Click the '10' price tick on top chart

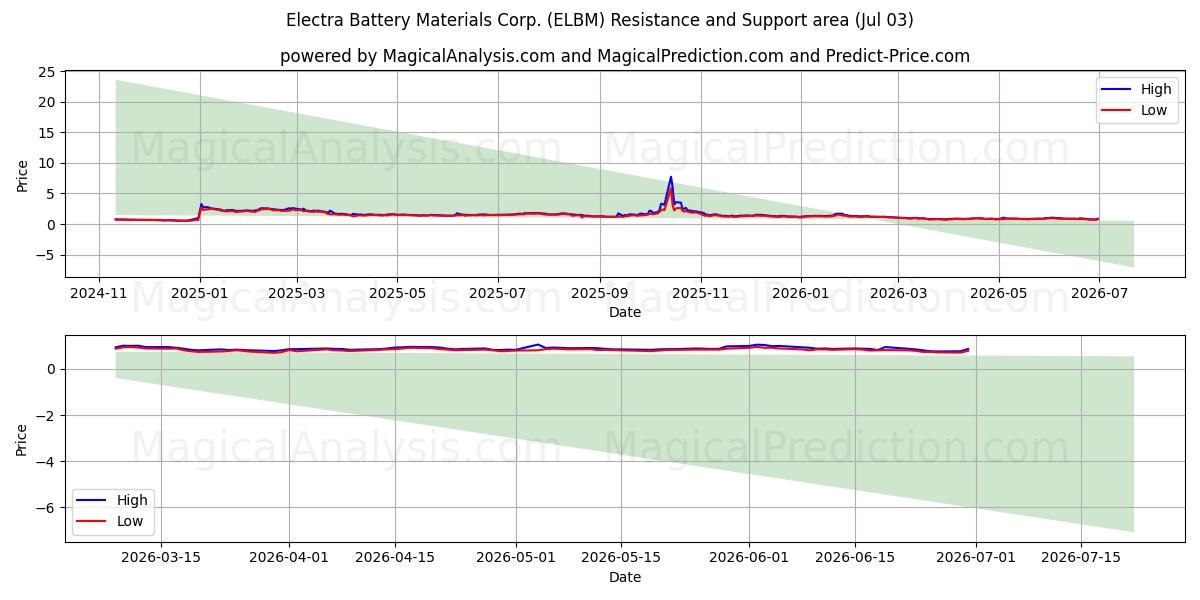pos(46,163)
